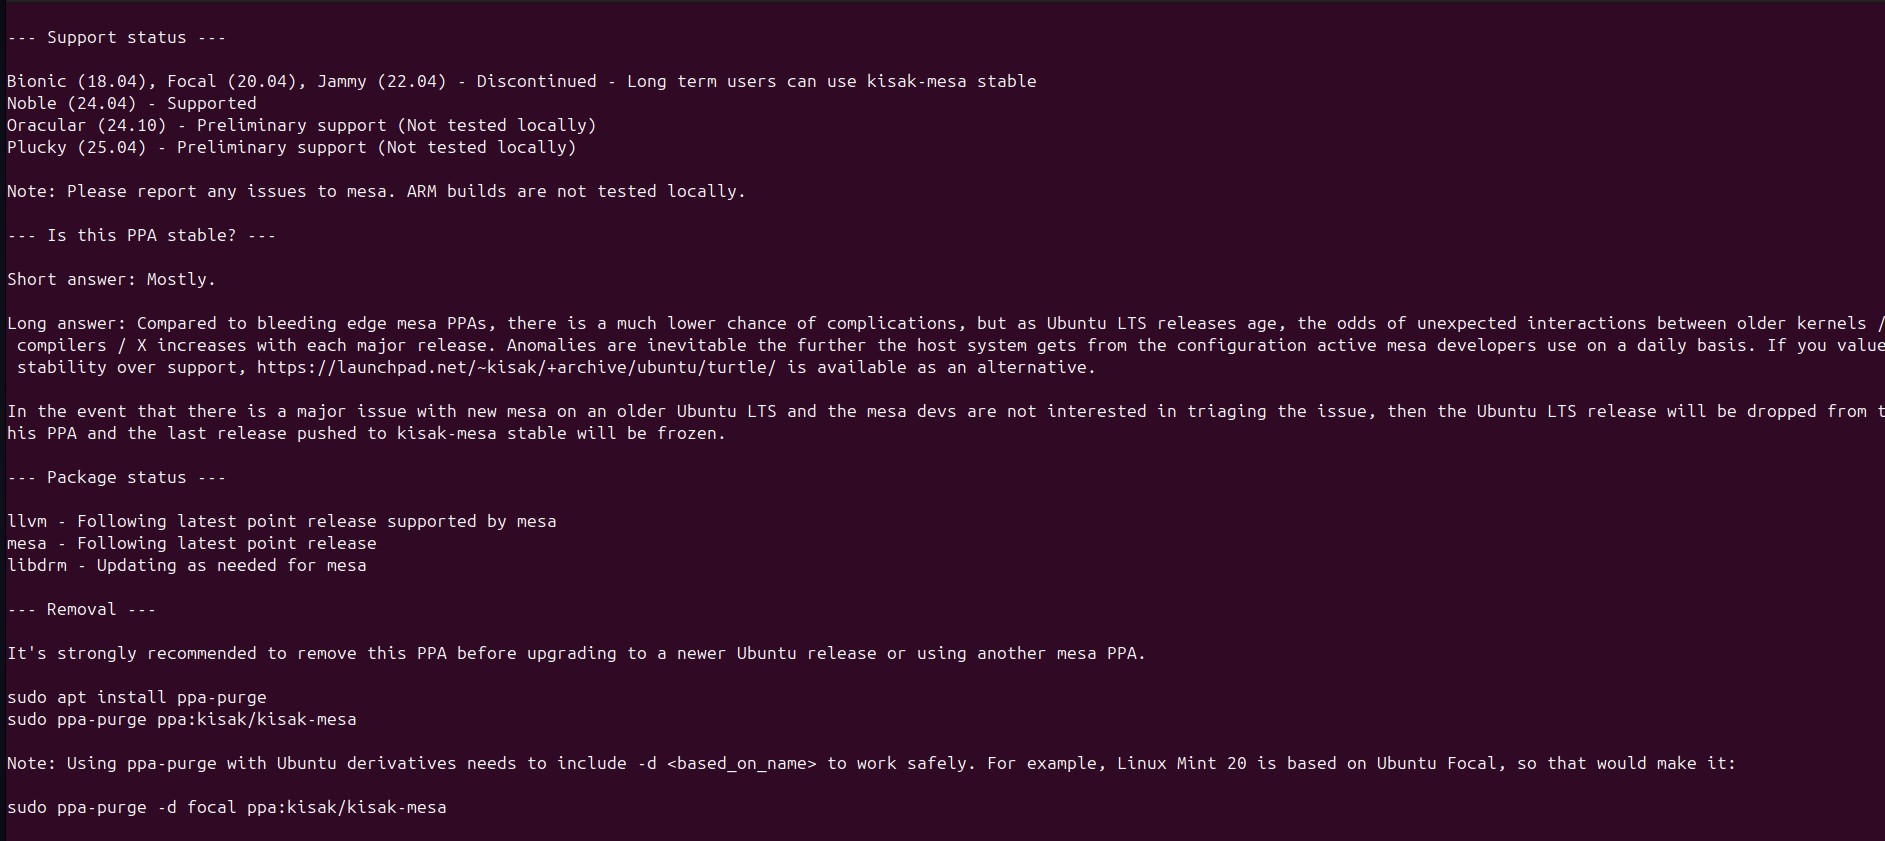Click the 'Long answer:' paragraph start
Image resolution: width=1885 pixels, height=841 pixels.
(67, 323)
